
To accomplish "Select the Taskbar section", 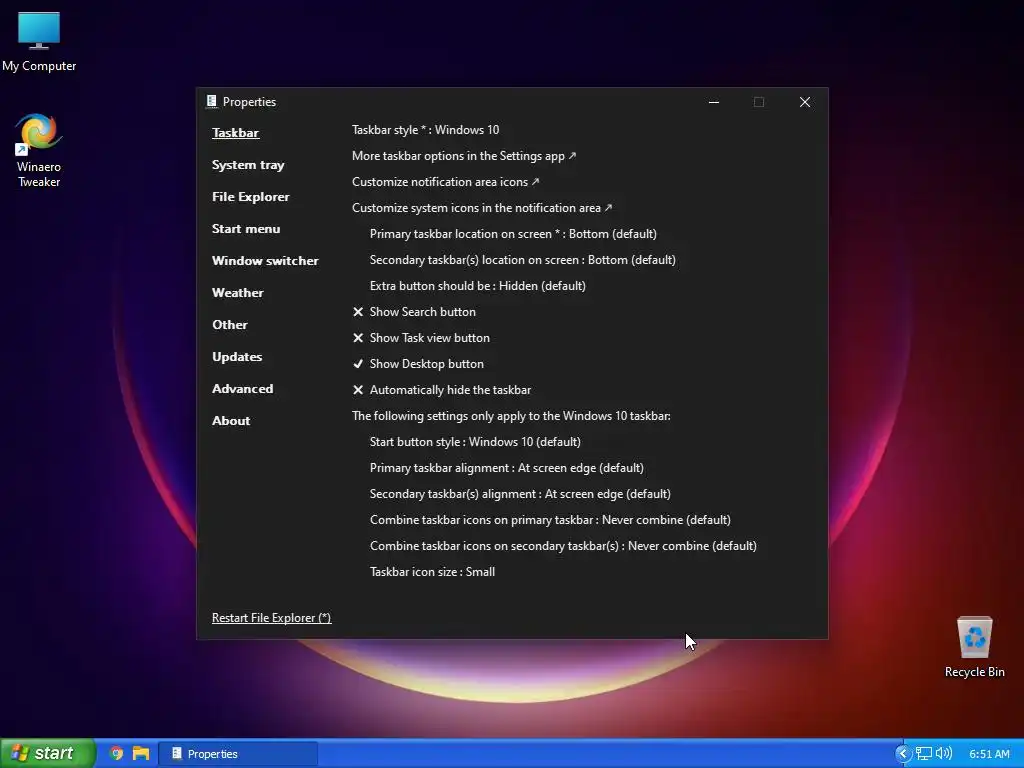I will 235,133.
